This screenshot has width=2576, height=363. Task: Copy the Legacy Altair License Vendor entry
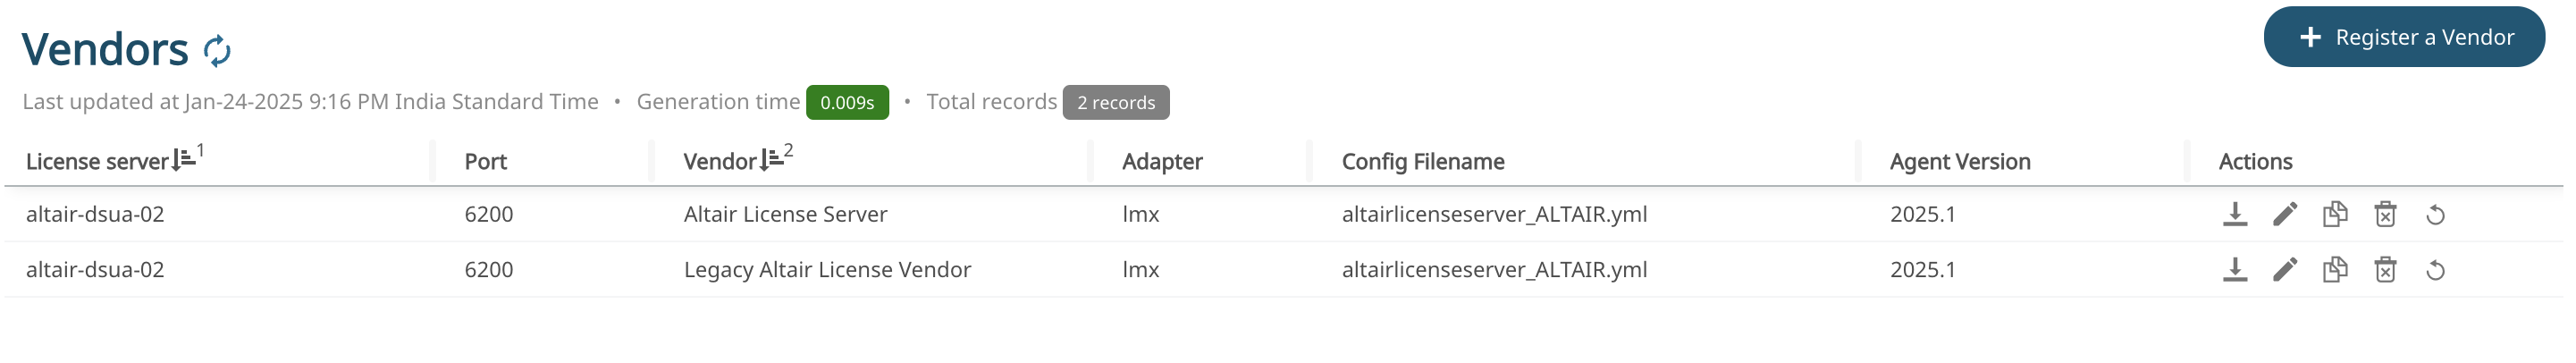tap(2334, 269)
